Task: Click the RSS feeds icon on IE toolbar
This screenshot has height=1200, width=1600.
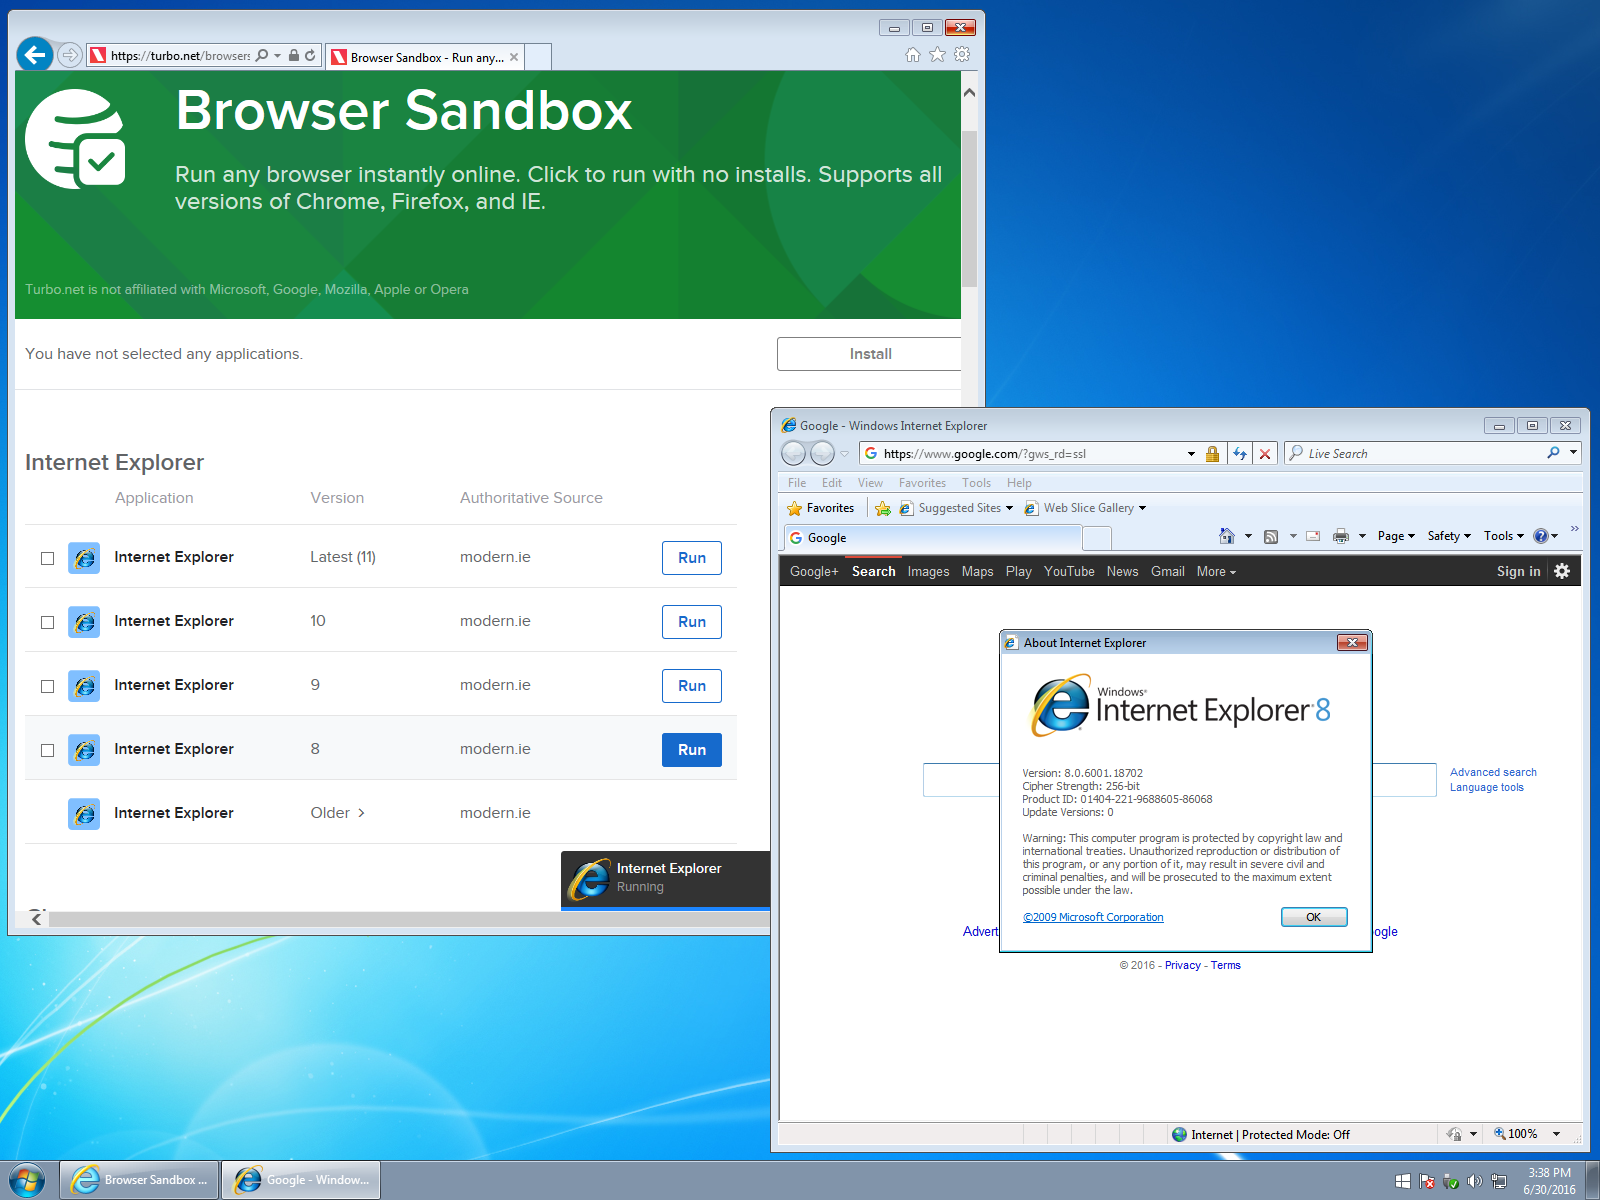Action: point(1270,536)
